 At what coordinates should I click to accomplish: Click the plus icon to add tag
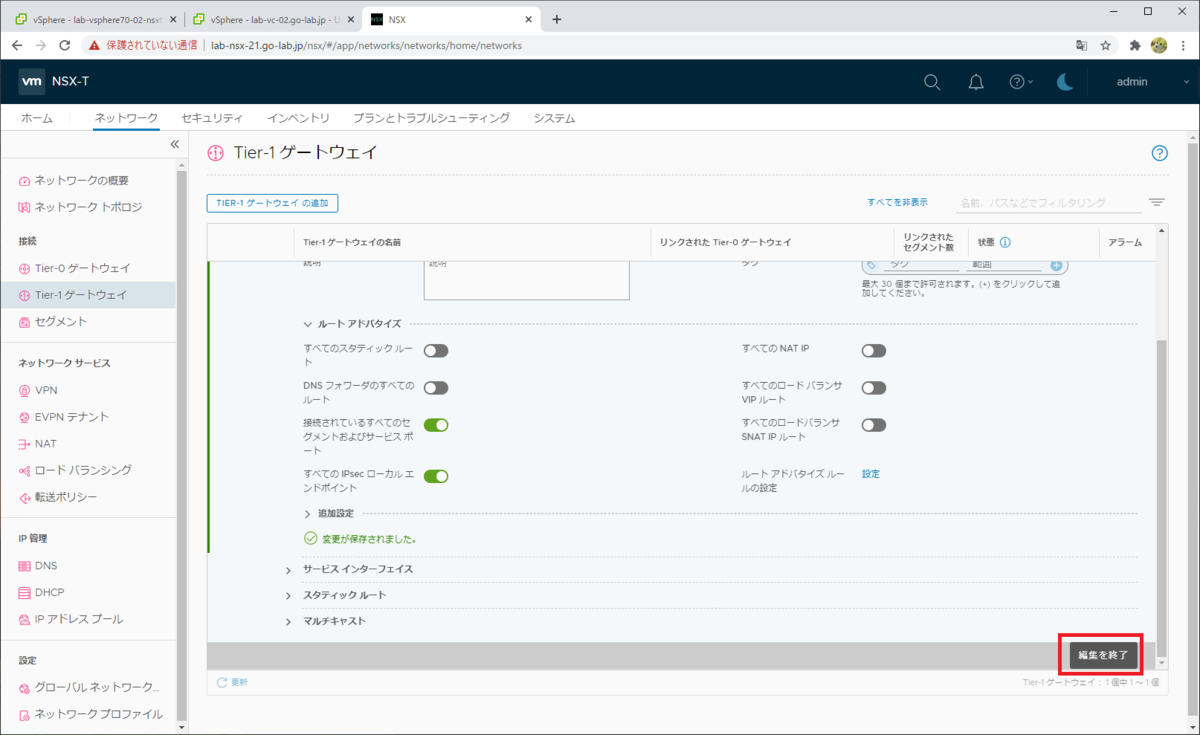pyautogui.click(x=1056, y=265)
